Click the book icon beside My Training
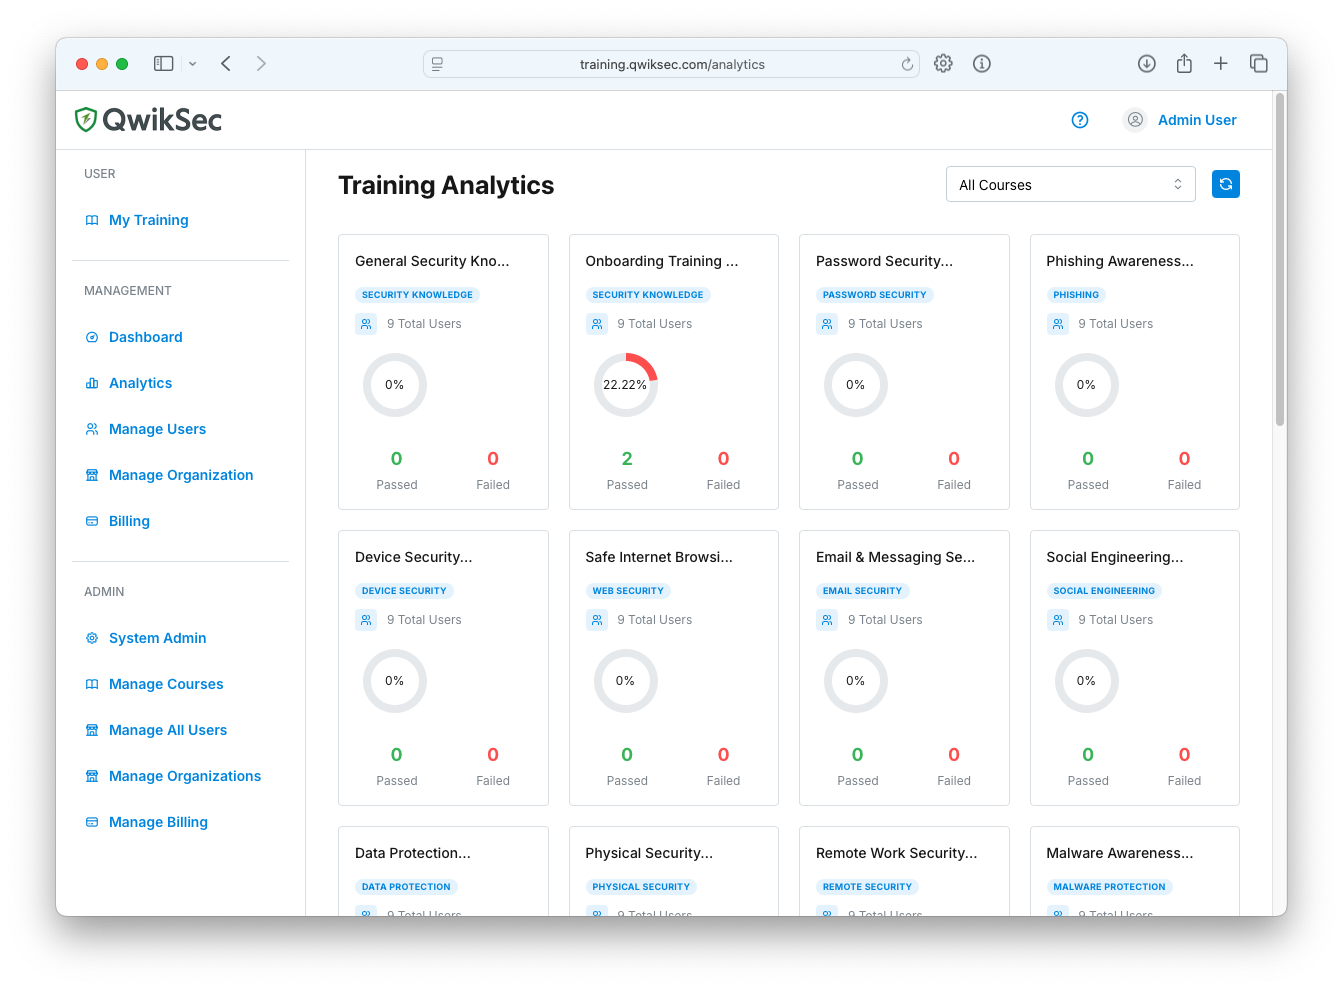The height and width of the screenshot is (990, 1343). (x=92, y=220)
